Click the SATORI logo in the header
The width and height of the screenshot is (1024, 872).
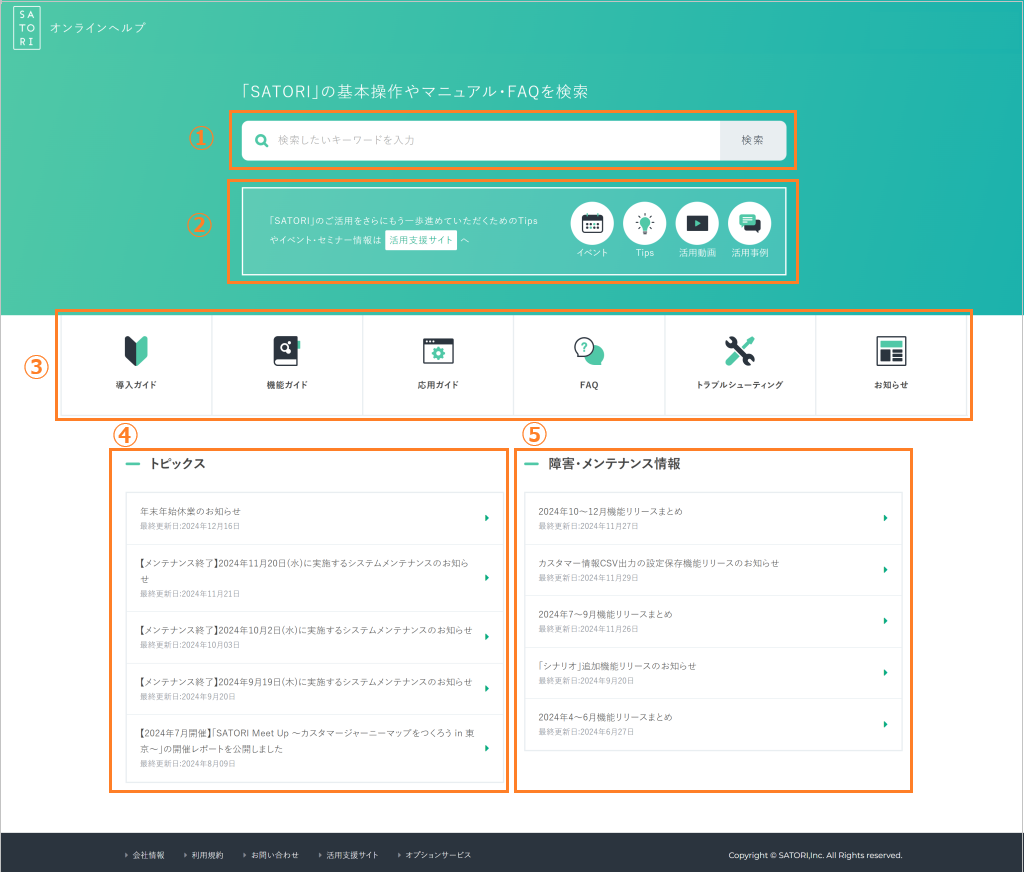click(x=27, y=28)
